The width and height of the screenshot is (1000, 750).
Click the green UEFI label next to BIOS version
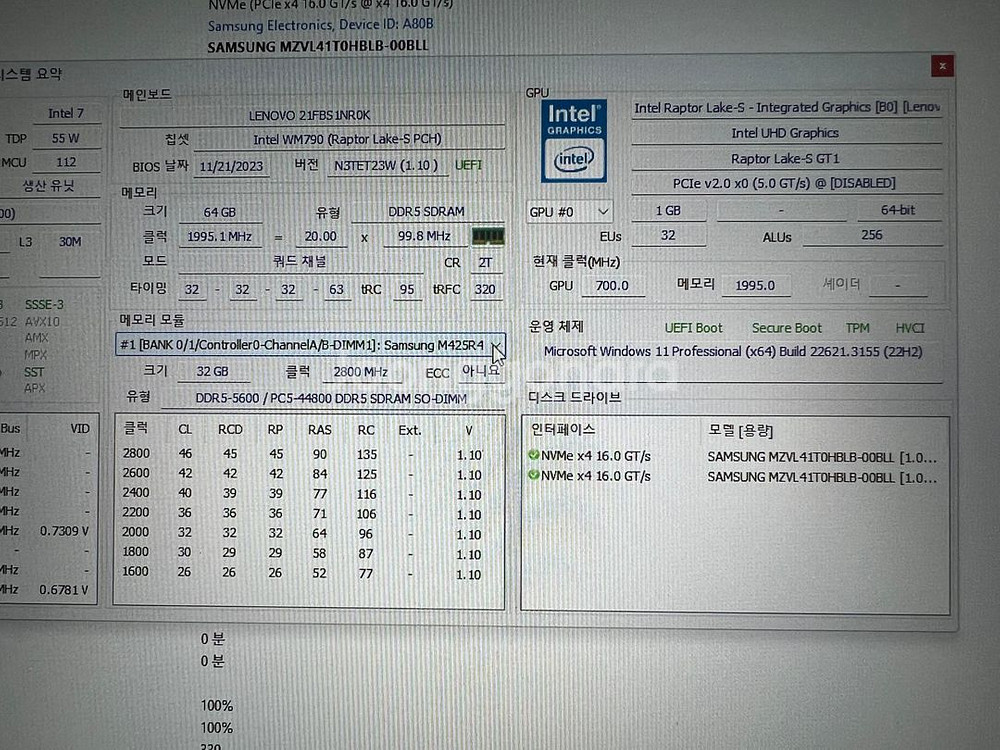(468, 165)
